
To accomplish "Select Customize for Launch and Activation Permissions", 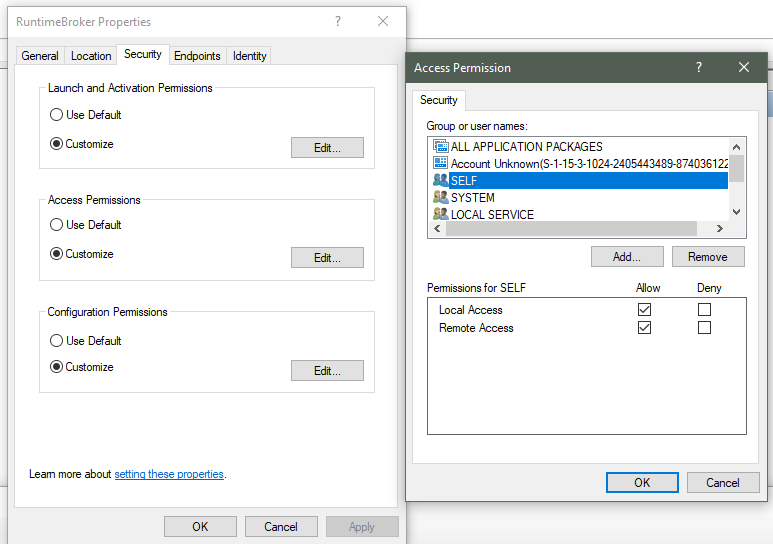I will pyautogui.click(x=56, y=144).
